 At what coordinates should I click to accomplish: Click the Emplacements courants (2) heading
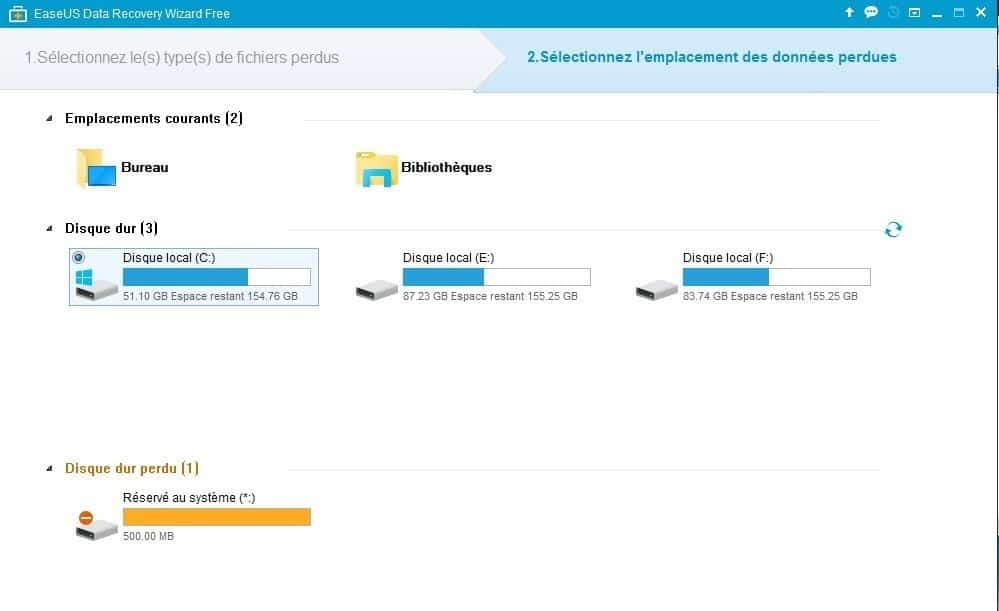point(154,119)
